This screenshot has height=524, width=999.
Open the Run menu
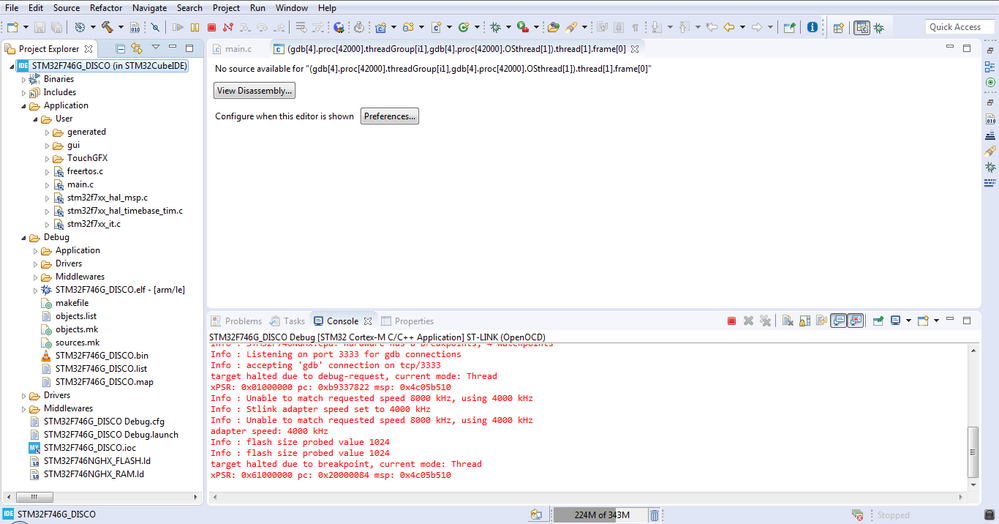click(x=257, y=8)
